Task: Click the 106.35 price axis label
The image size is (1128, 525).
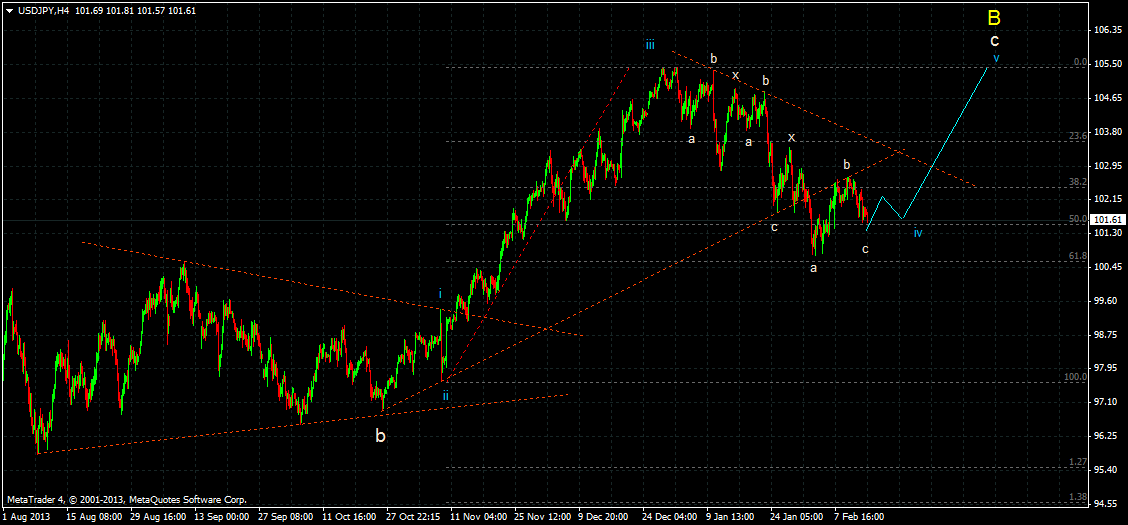Action: coord(1108,30)
